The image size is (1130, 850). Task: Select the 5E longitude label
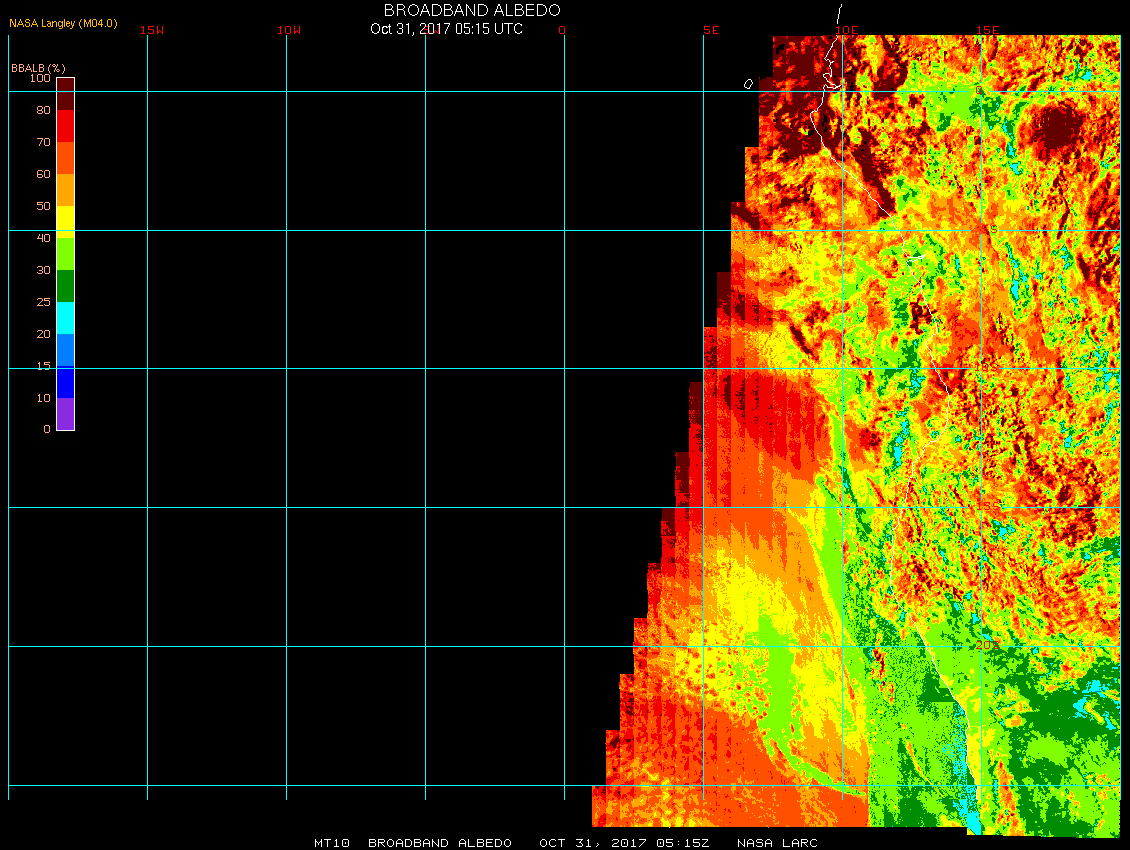click(x=711, y=30)
